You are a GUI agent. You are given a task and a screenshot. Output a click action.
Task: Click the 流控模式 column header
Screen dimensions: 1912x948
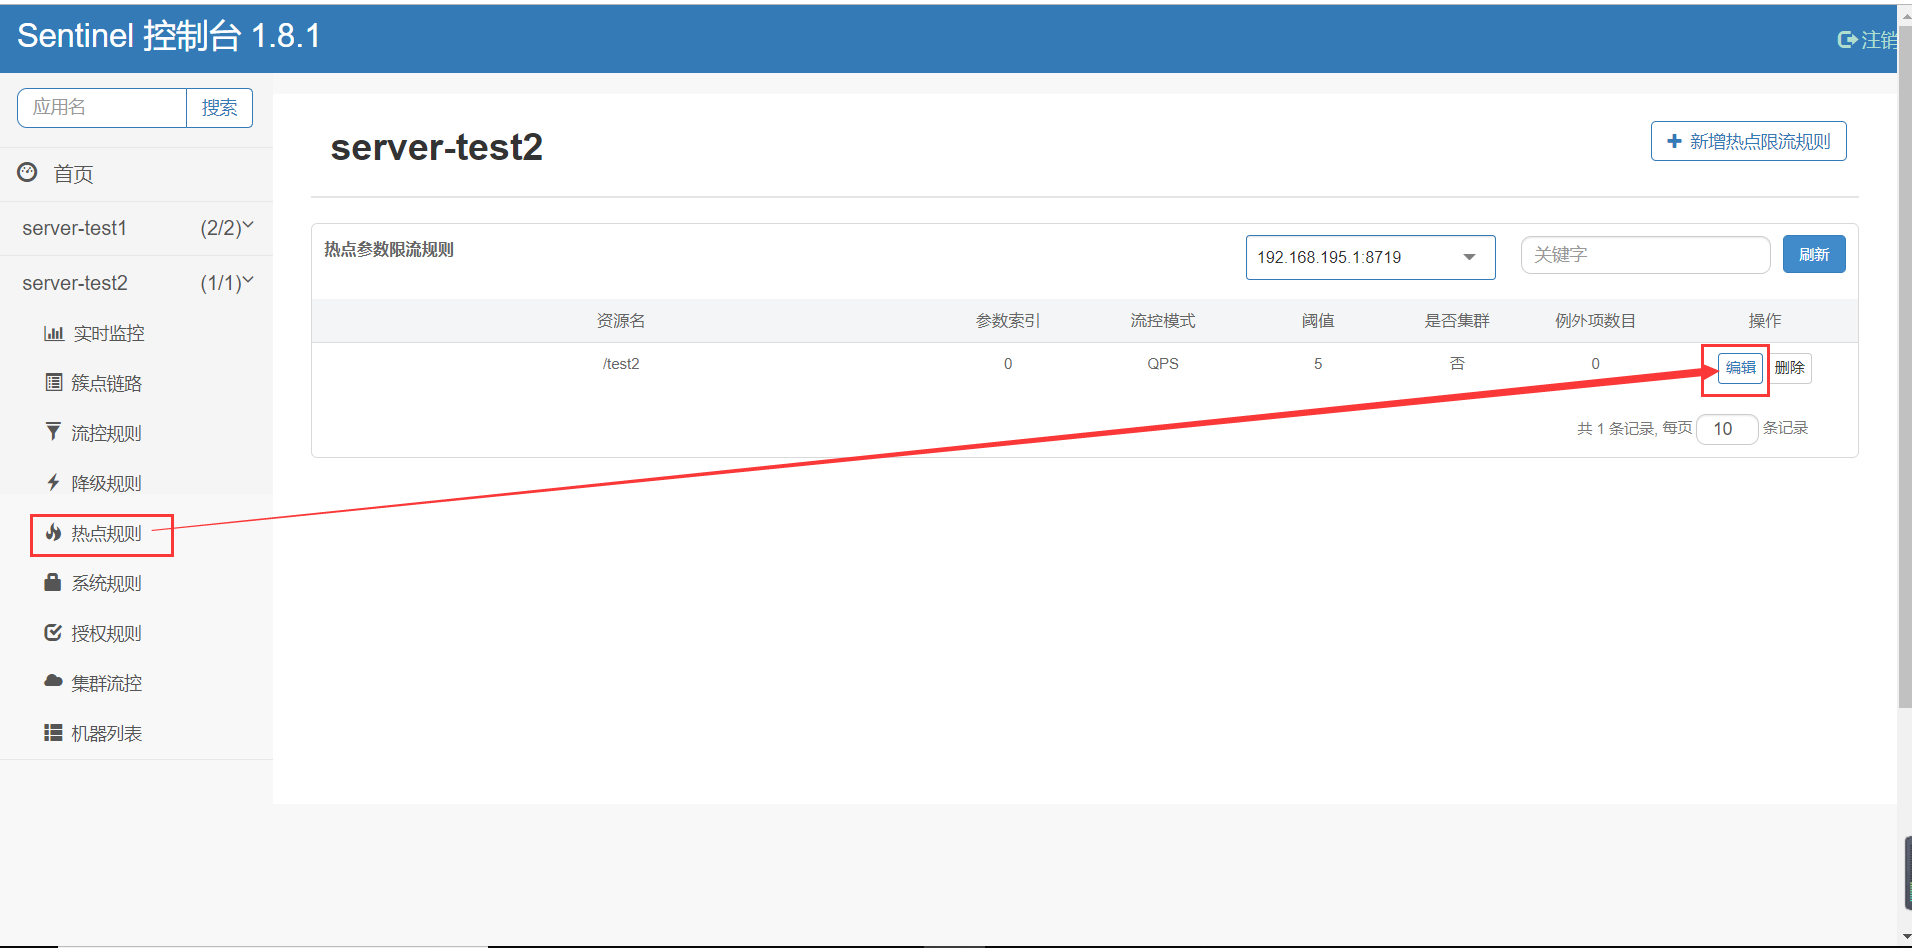point(1163,321)
